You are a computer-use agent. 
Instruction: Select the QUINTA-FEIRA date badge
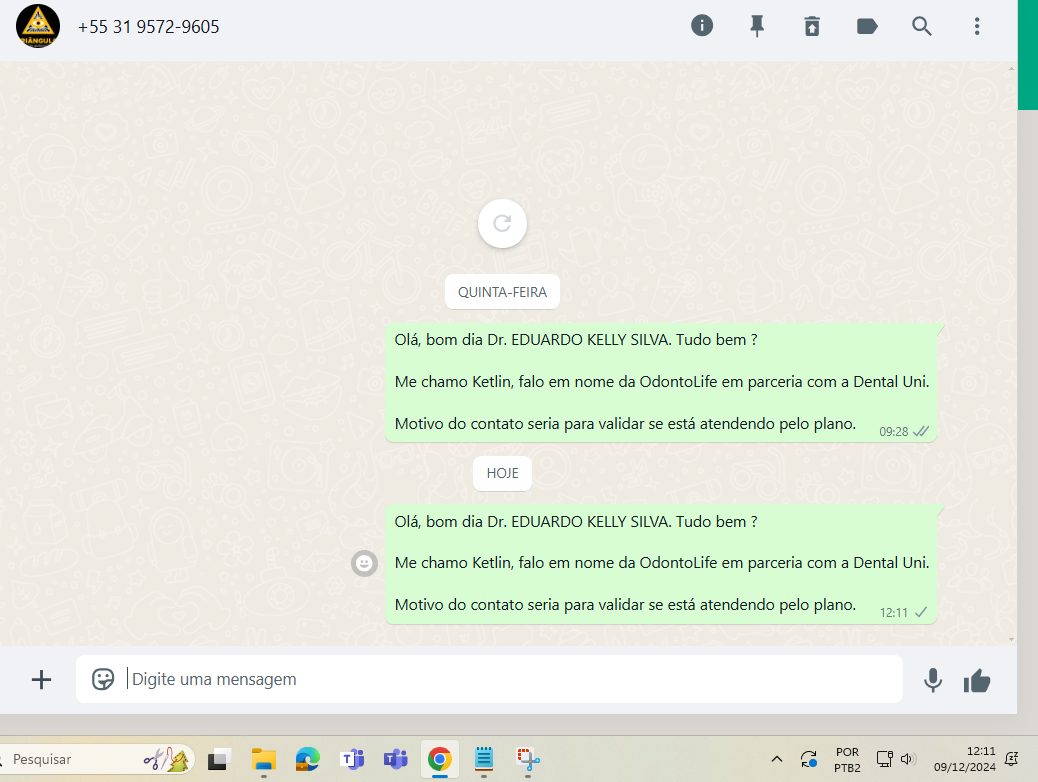coord(502,292)
